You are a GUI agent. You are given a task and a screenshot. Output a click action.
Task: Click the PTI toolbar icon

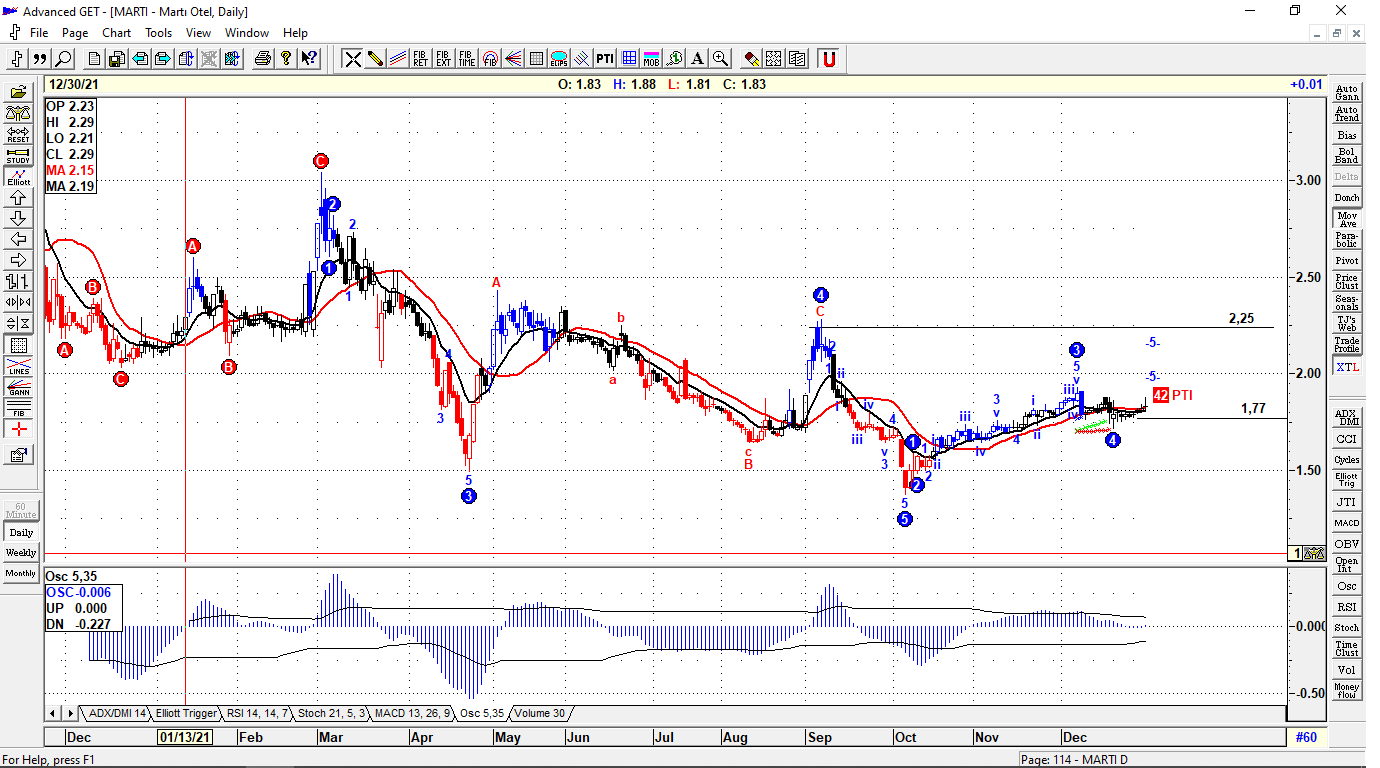point(605,58)
